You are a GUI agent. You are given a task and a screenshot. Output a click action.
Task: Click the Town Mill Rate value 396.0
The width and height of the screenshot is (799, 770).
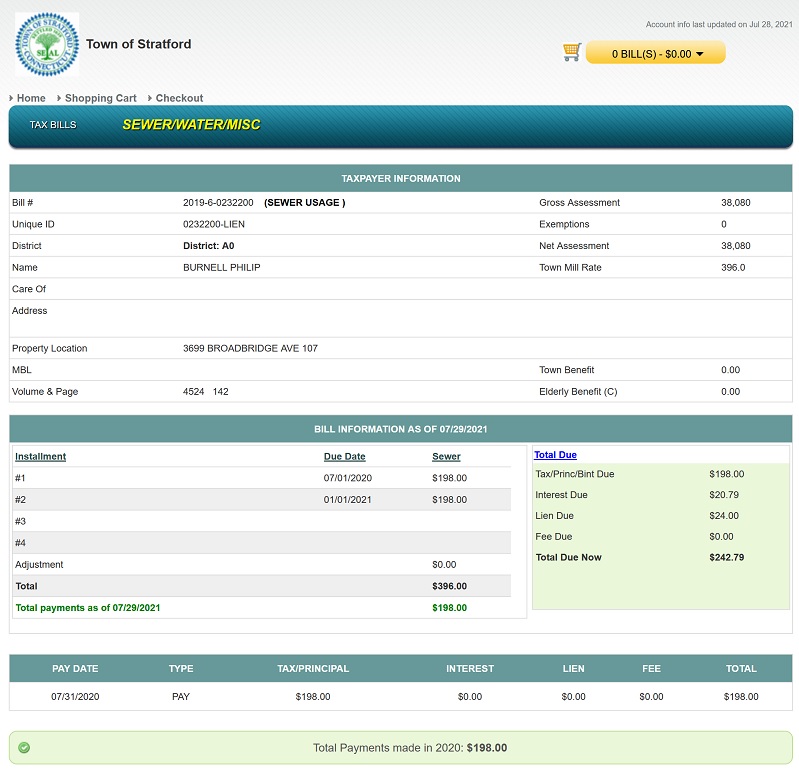pyautogui.click(x=733, y=268)
